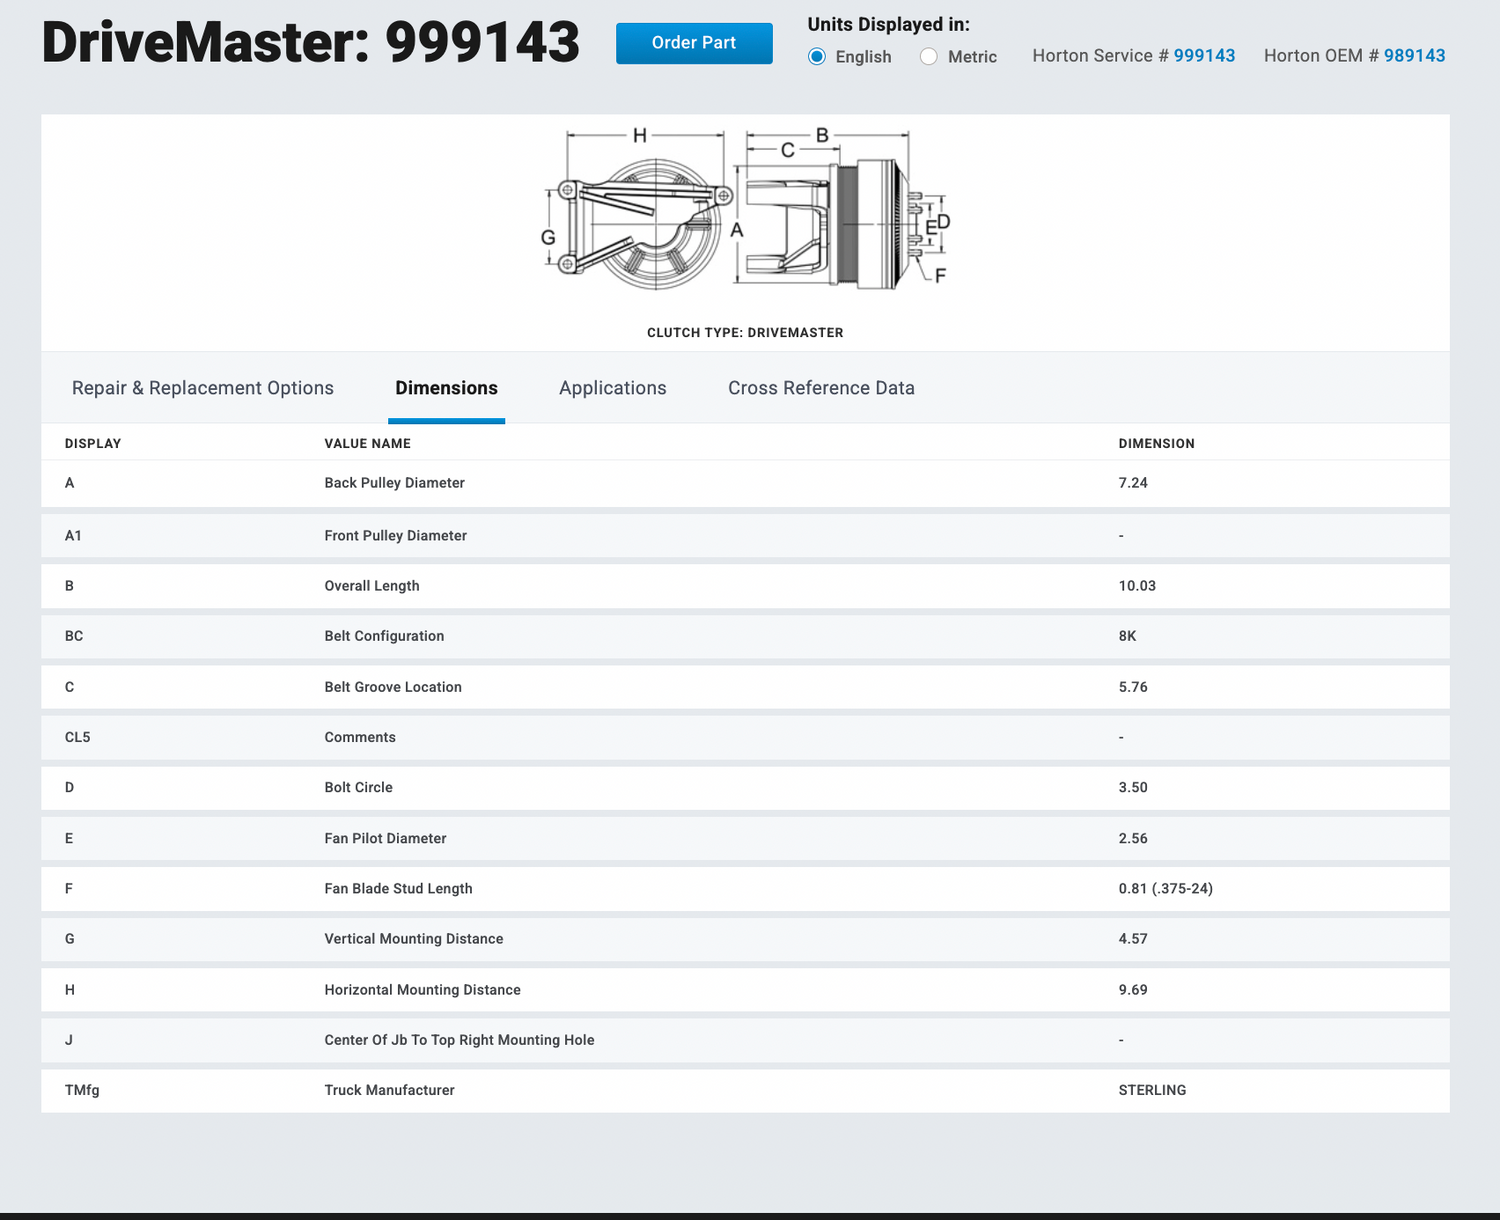Click the 9.69 dimension value
The height and width of the screenshot is (1220, 1500).
1133,990
